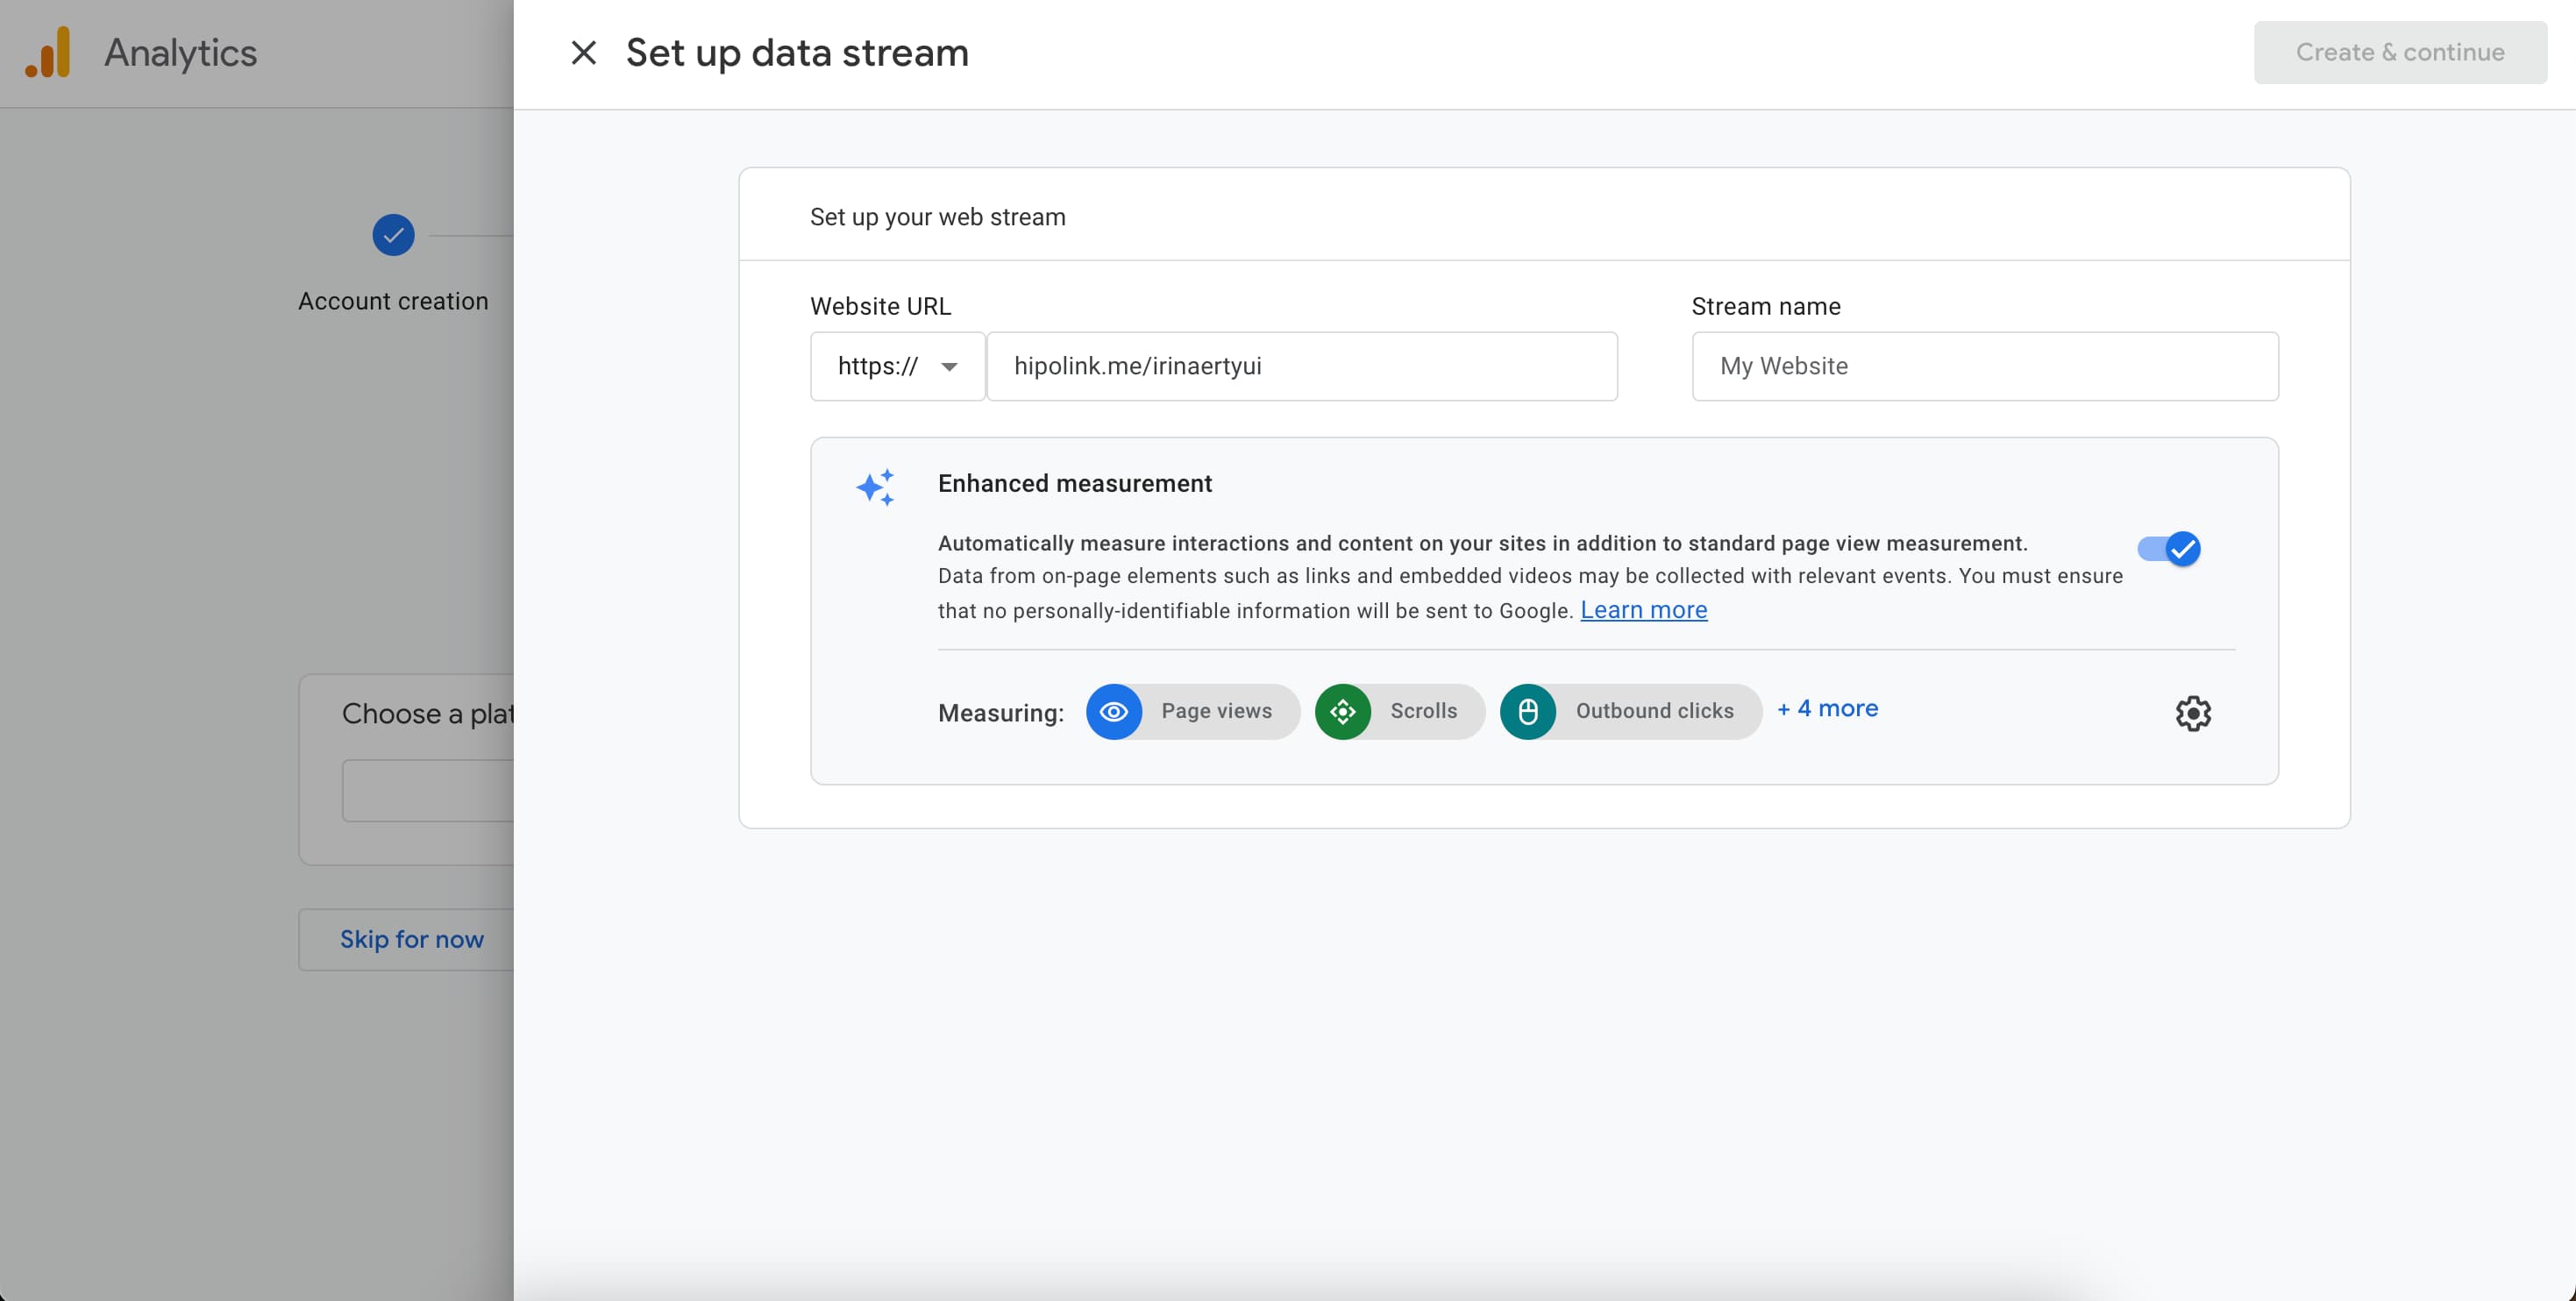Click the Outbound clicks mouse icon
This screenshot has height=1301, width=2576.
[x=1527, y=711]
